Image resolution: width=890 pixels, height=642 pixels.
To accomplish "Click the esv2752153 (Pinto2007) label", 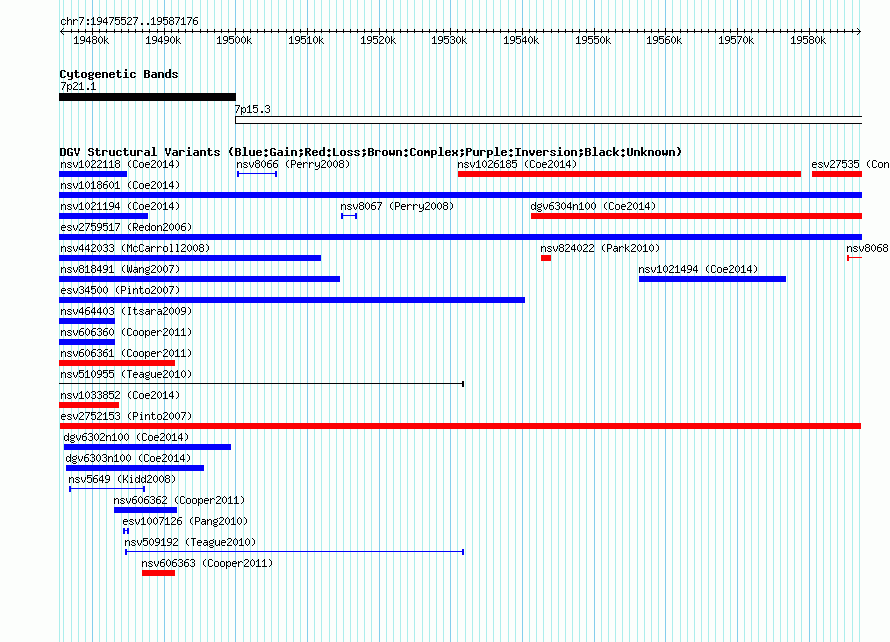I will [x=126, y=416].
